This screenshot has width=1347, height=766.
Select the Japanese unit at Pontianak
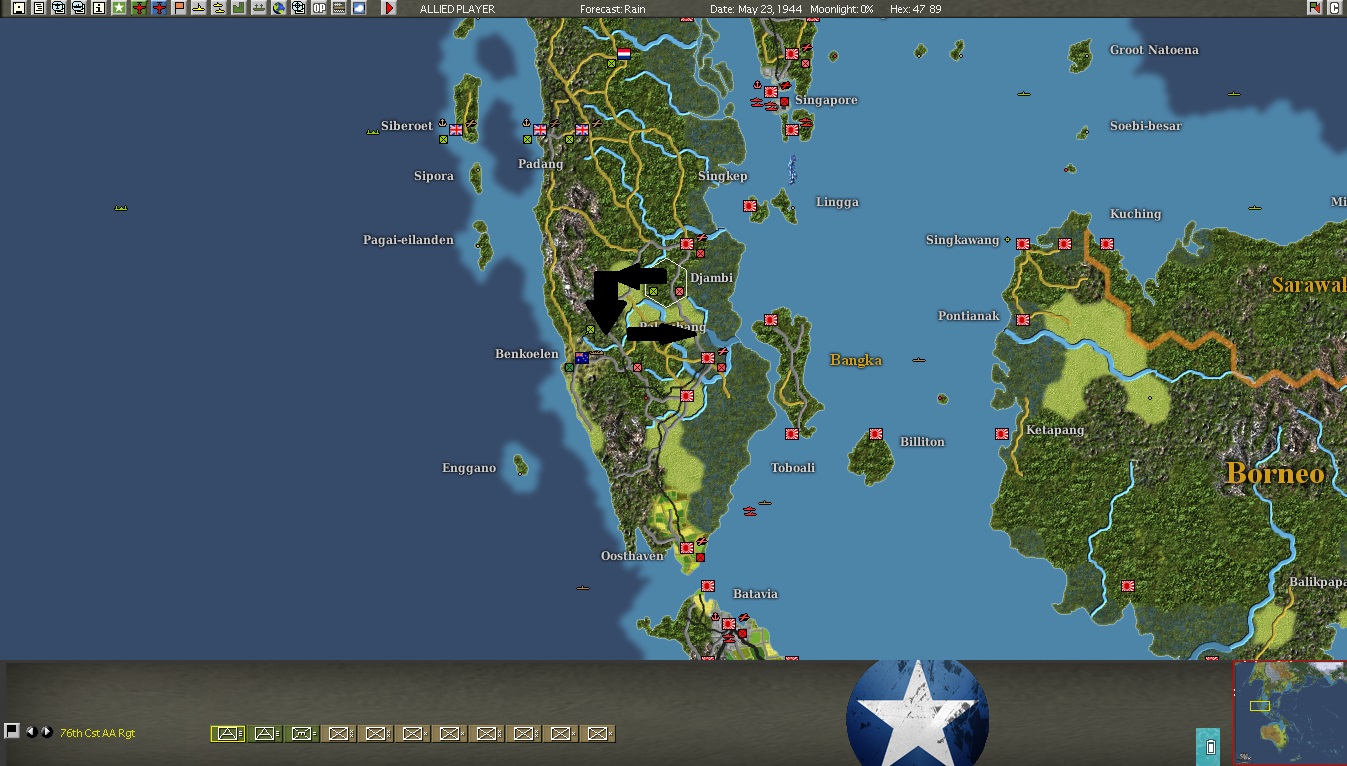pos(1023,320)
